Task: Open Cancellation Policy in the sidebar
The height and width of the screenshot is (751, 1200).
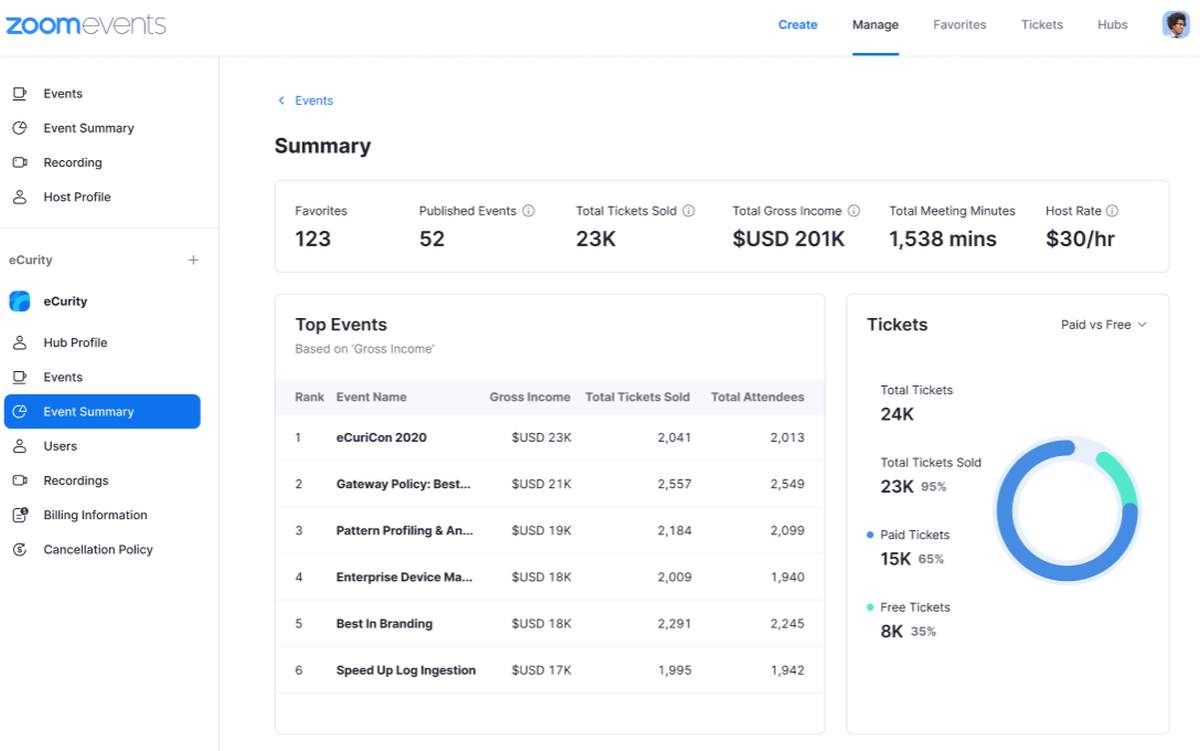Action: (x=98, y=550)
